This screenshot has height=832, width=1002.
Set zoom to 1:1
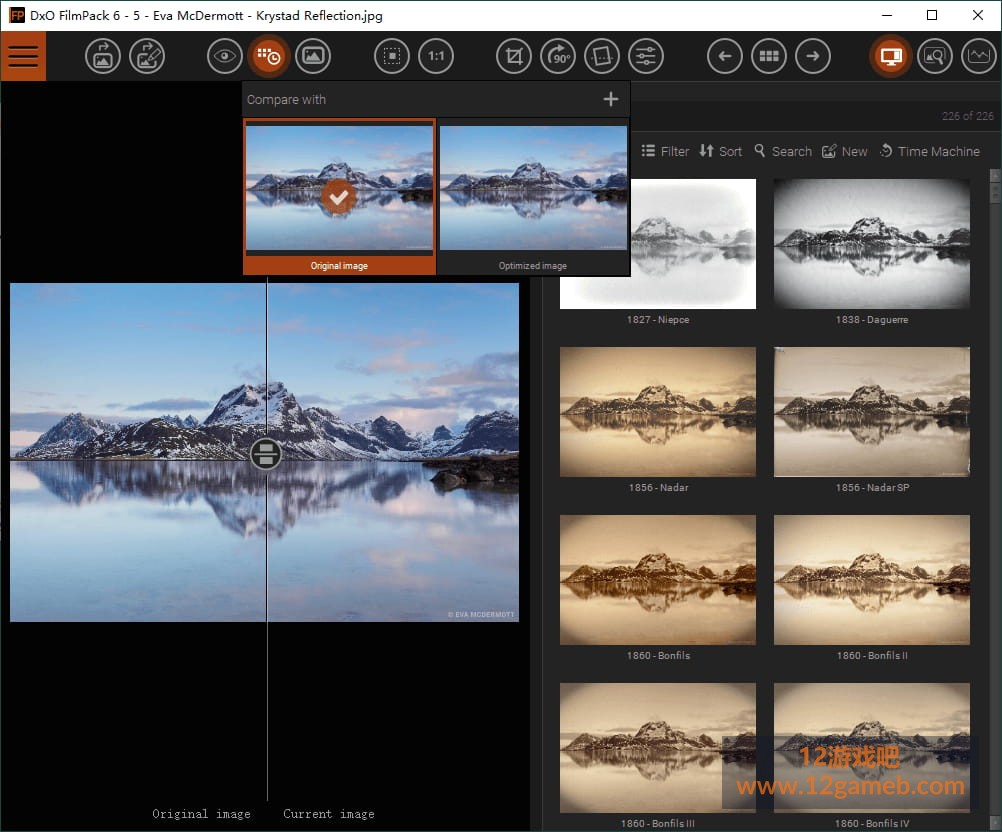point(436,56)
